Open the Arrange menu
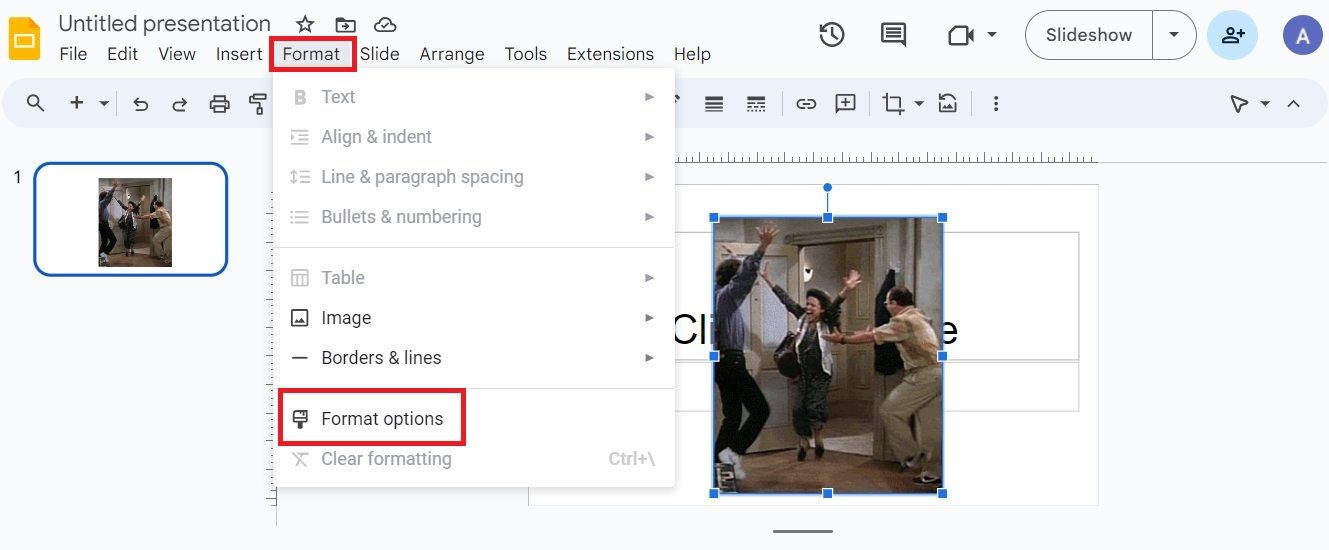 click(x=452, y=54)
